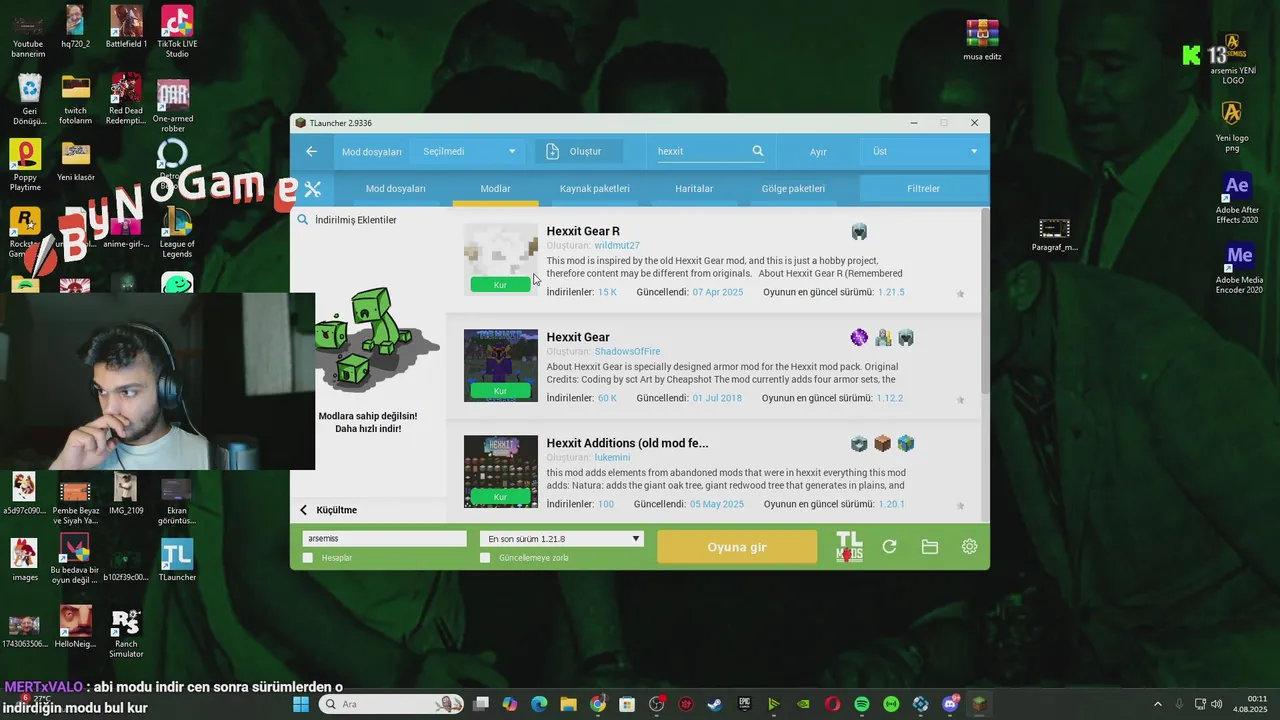Open the Yeni klasör desktop folder

(x=76, y=162)
